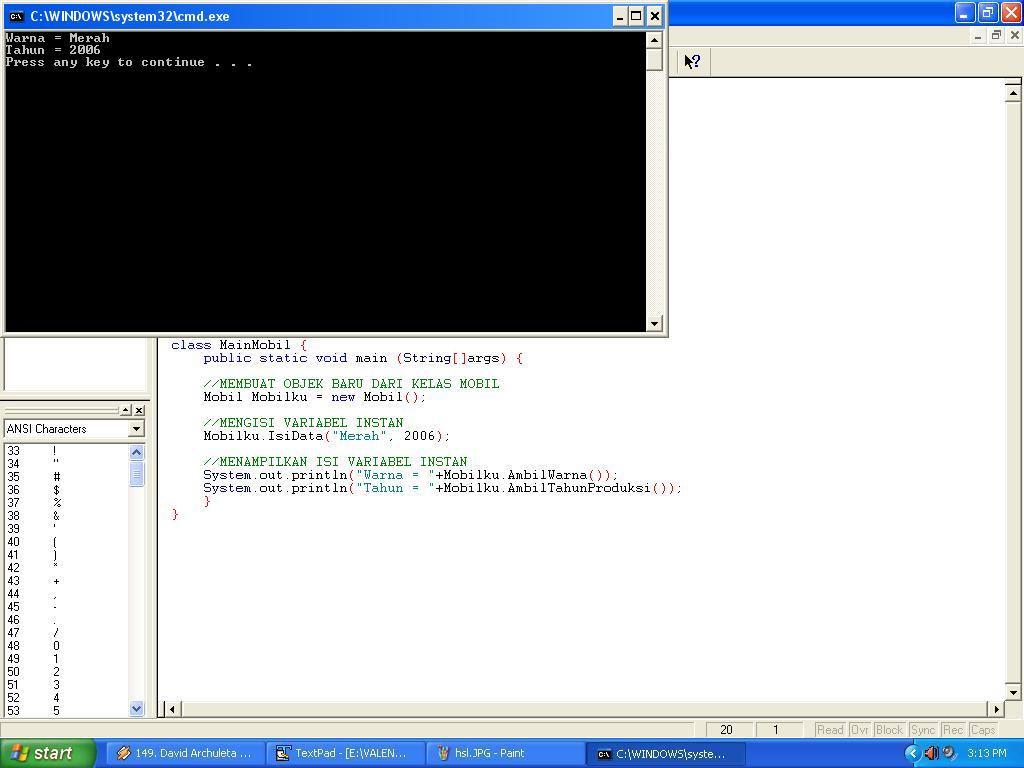Maximize the cmd.exe window
This screenshot has width=1024, height=768.
pos(636,16)
